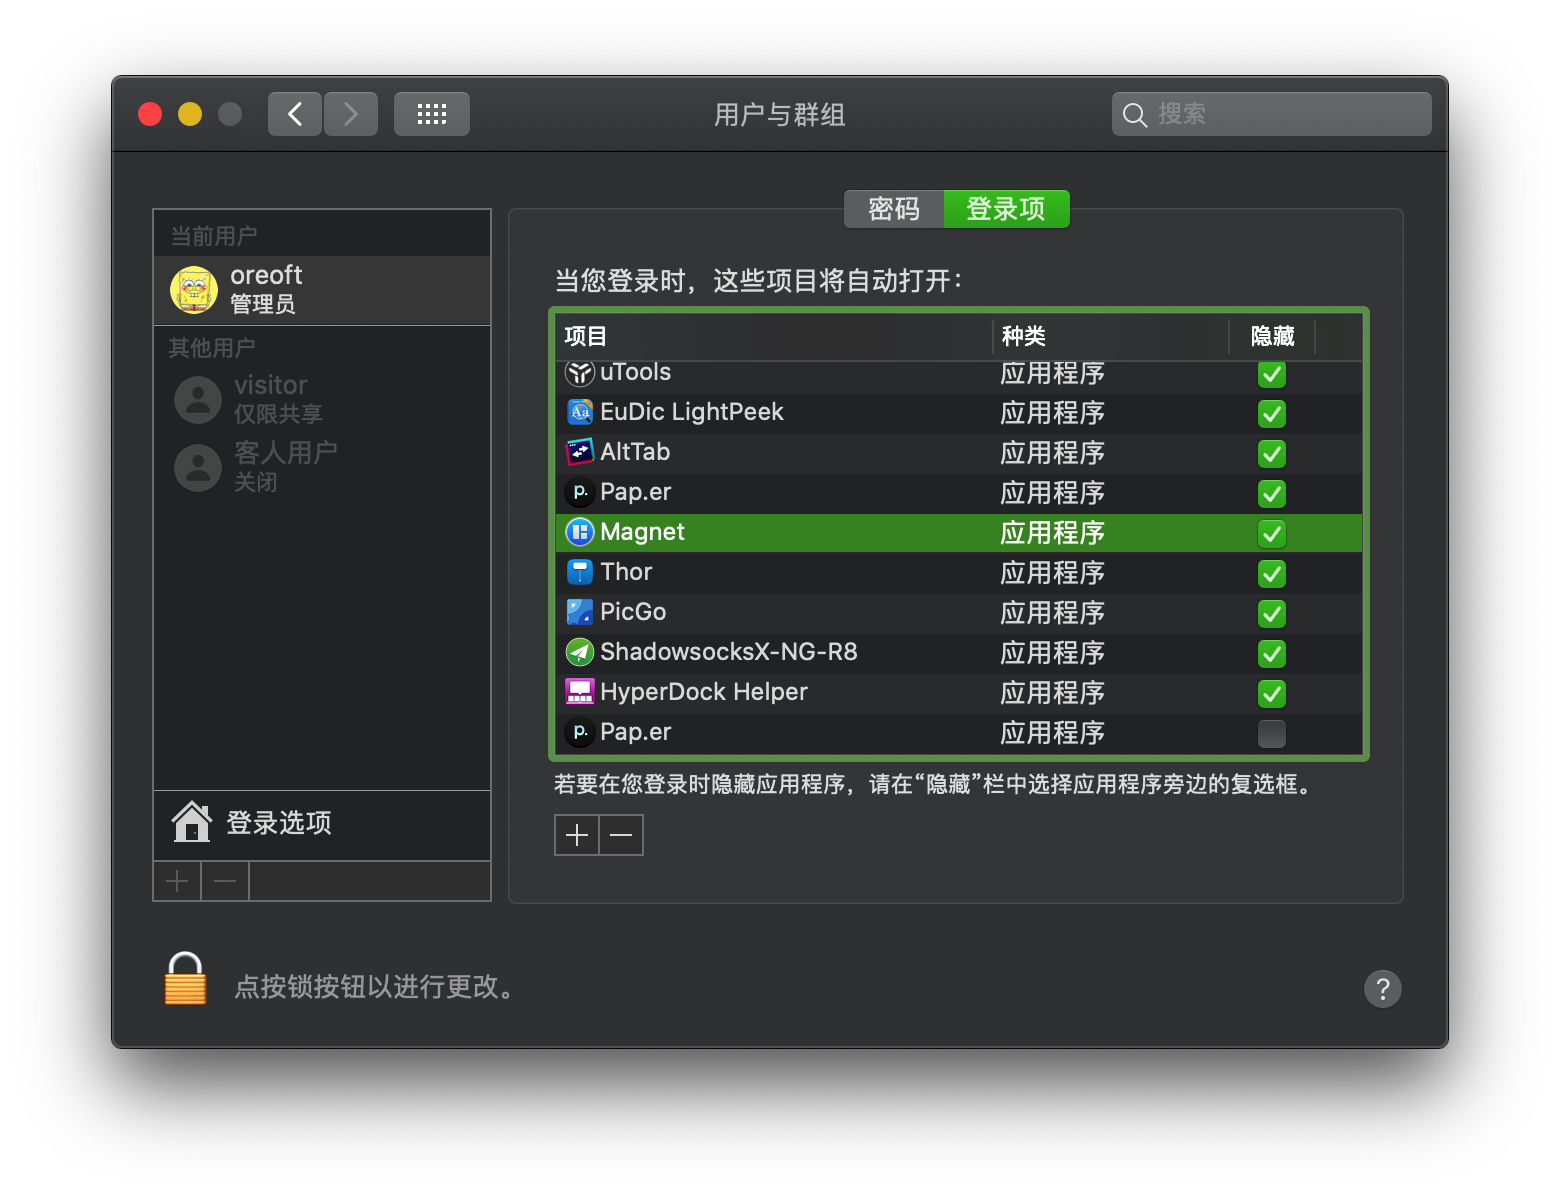Switch to the 密码 tab

[x=894, y=209]
